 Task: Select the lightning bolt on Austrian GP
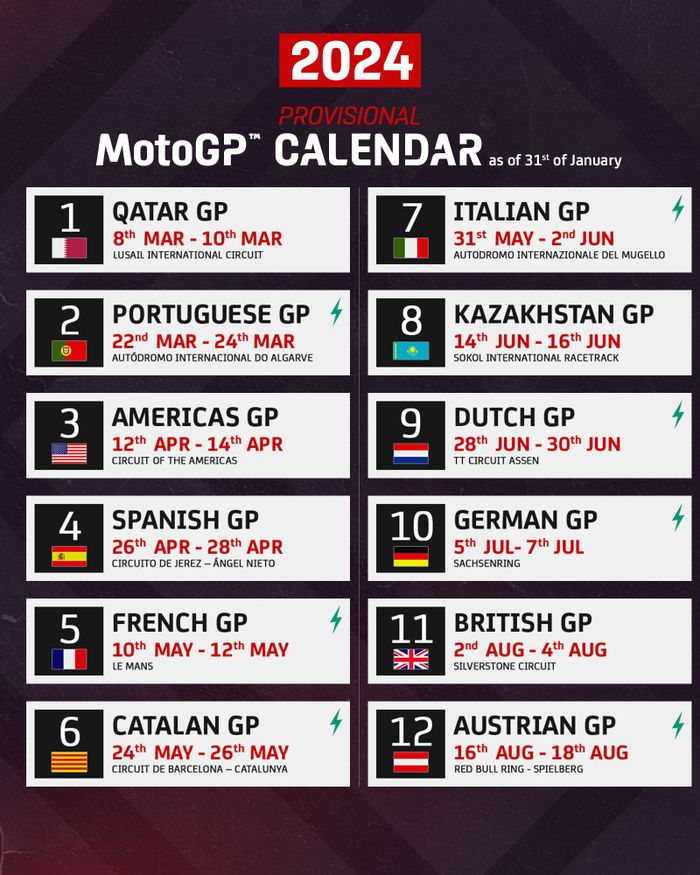pos(677,723)
